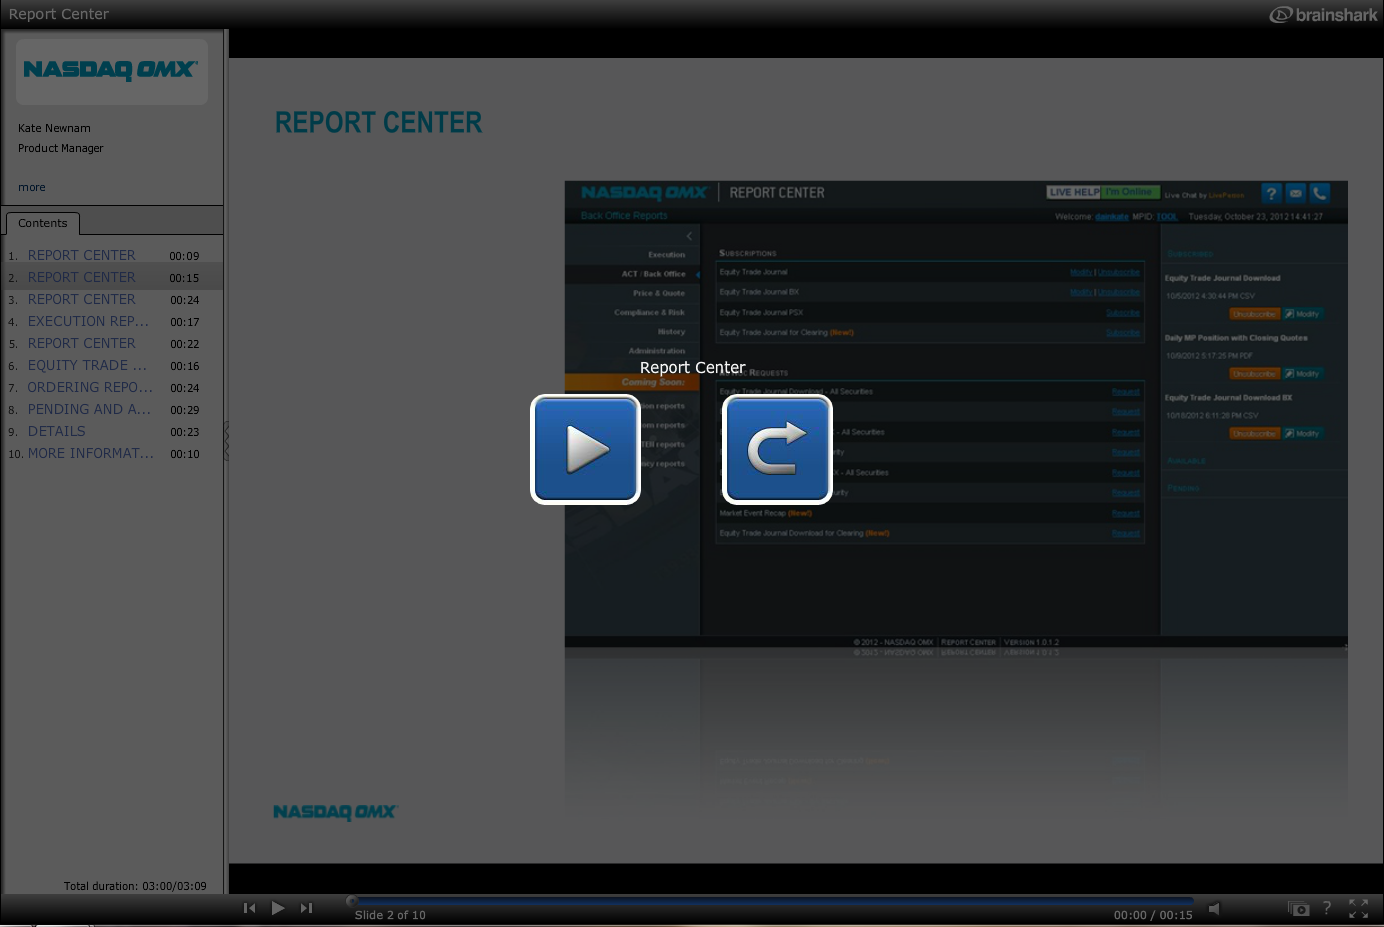The width and height of the screenshot is (1384, 927).
Task: Click the large play button overlay
Action: [x=585, y=449]
